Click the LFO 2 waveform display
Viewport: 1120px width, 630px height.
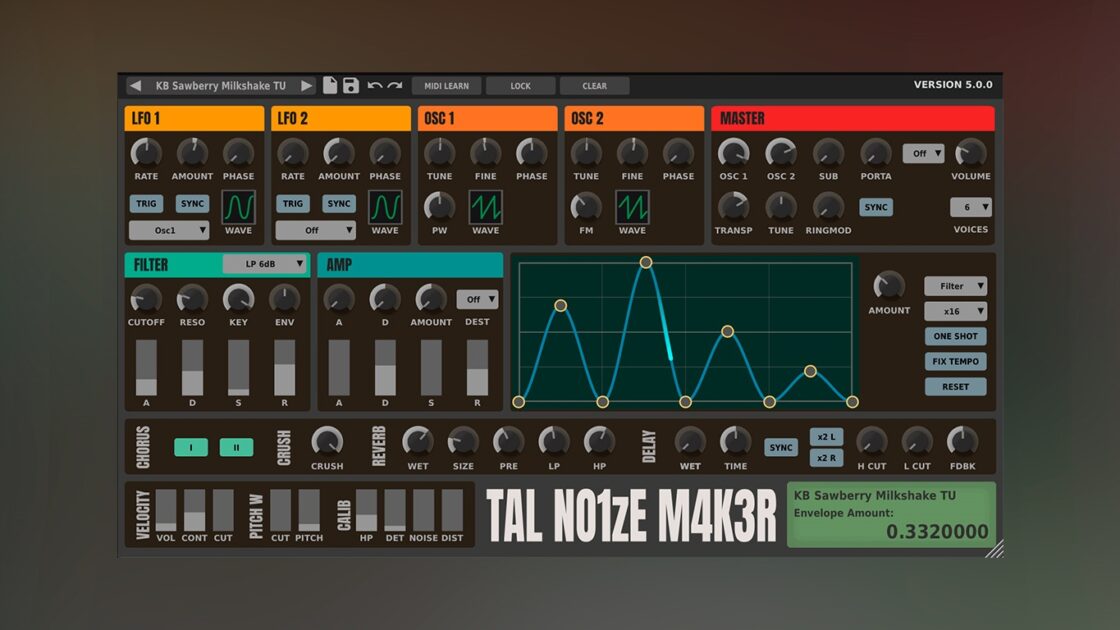(385, 207)
